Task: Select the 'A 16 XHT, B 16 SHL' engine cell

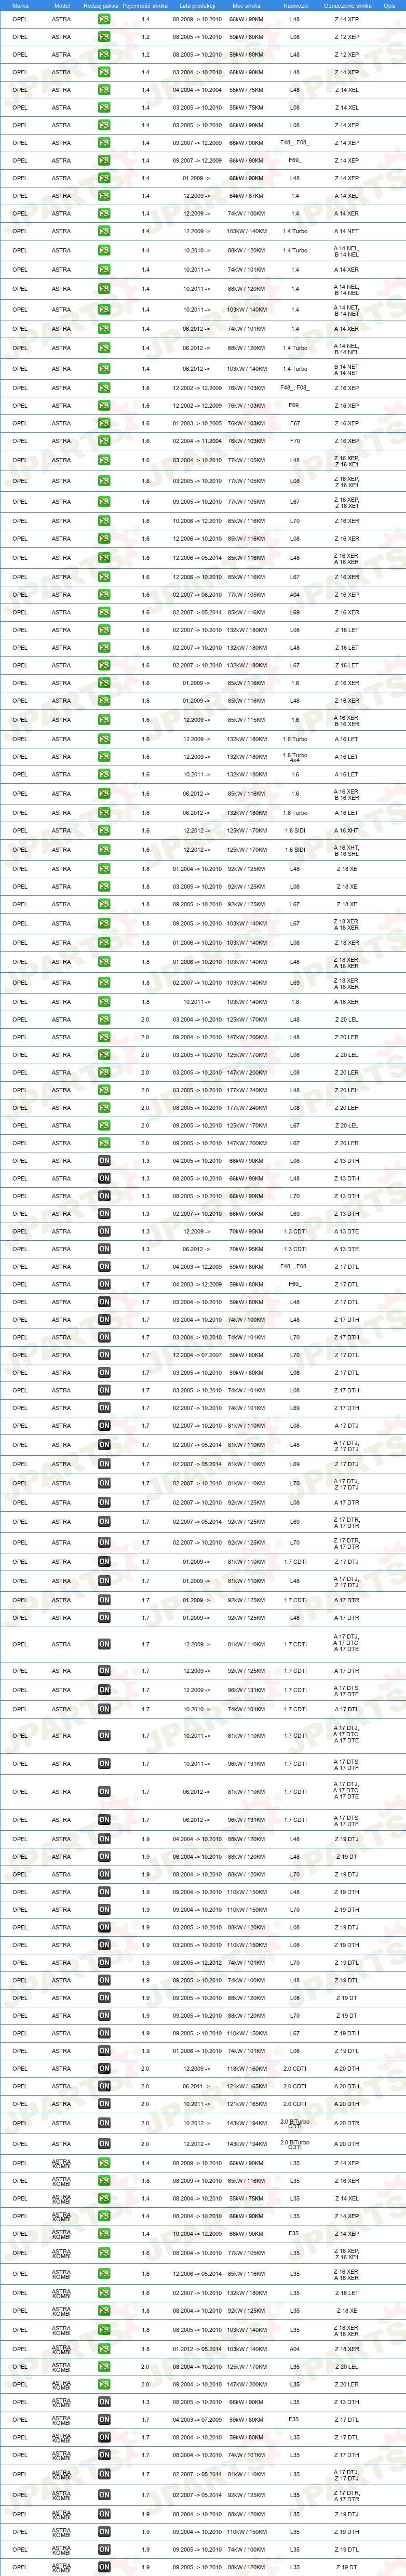Action: click(x=347, y=850)
